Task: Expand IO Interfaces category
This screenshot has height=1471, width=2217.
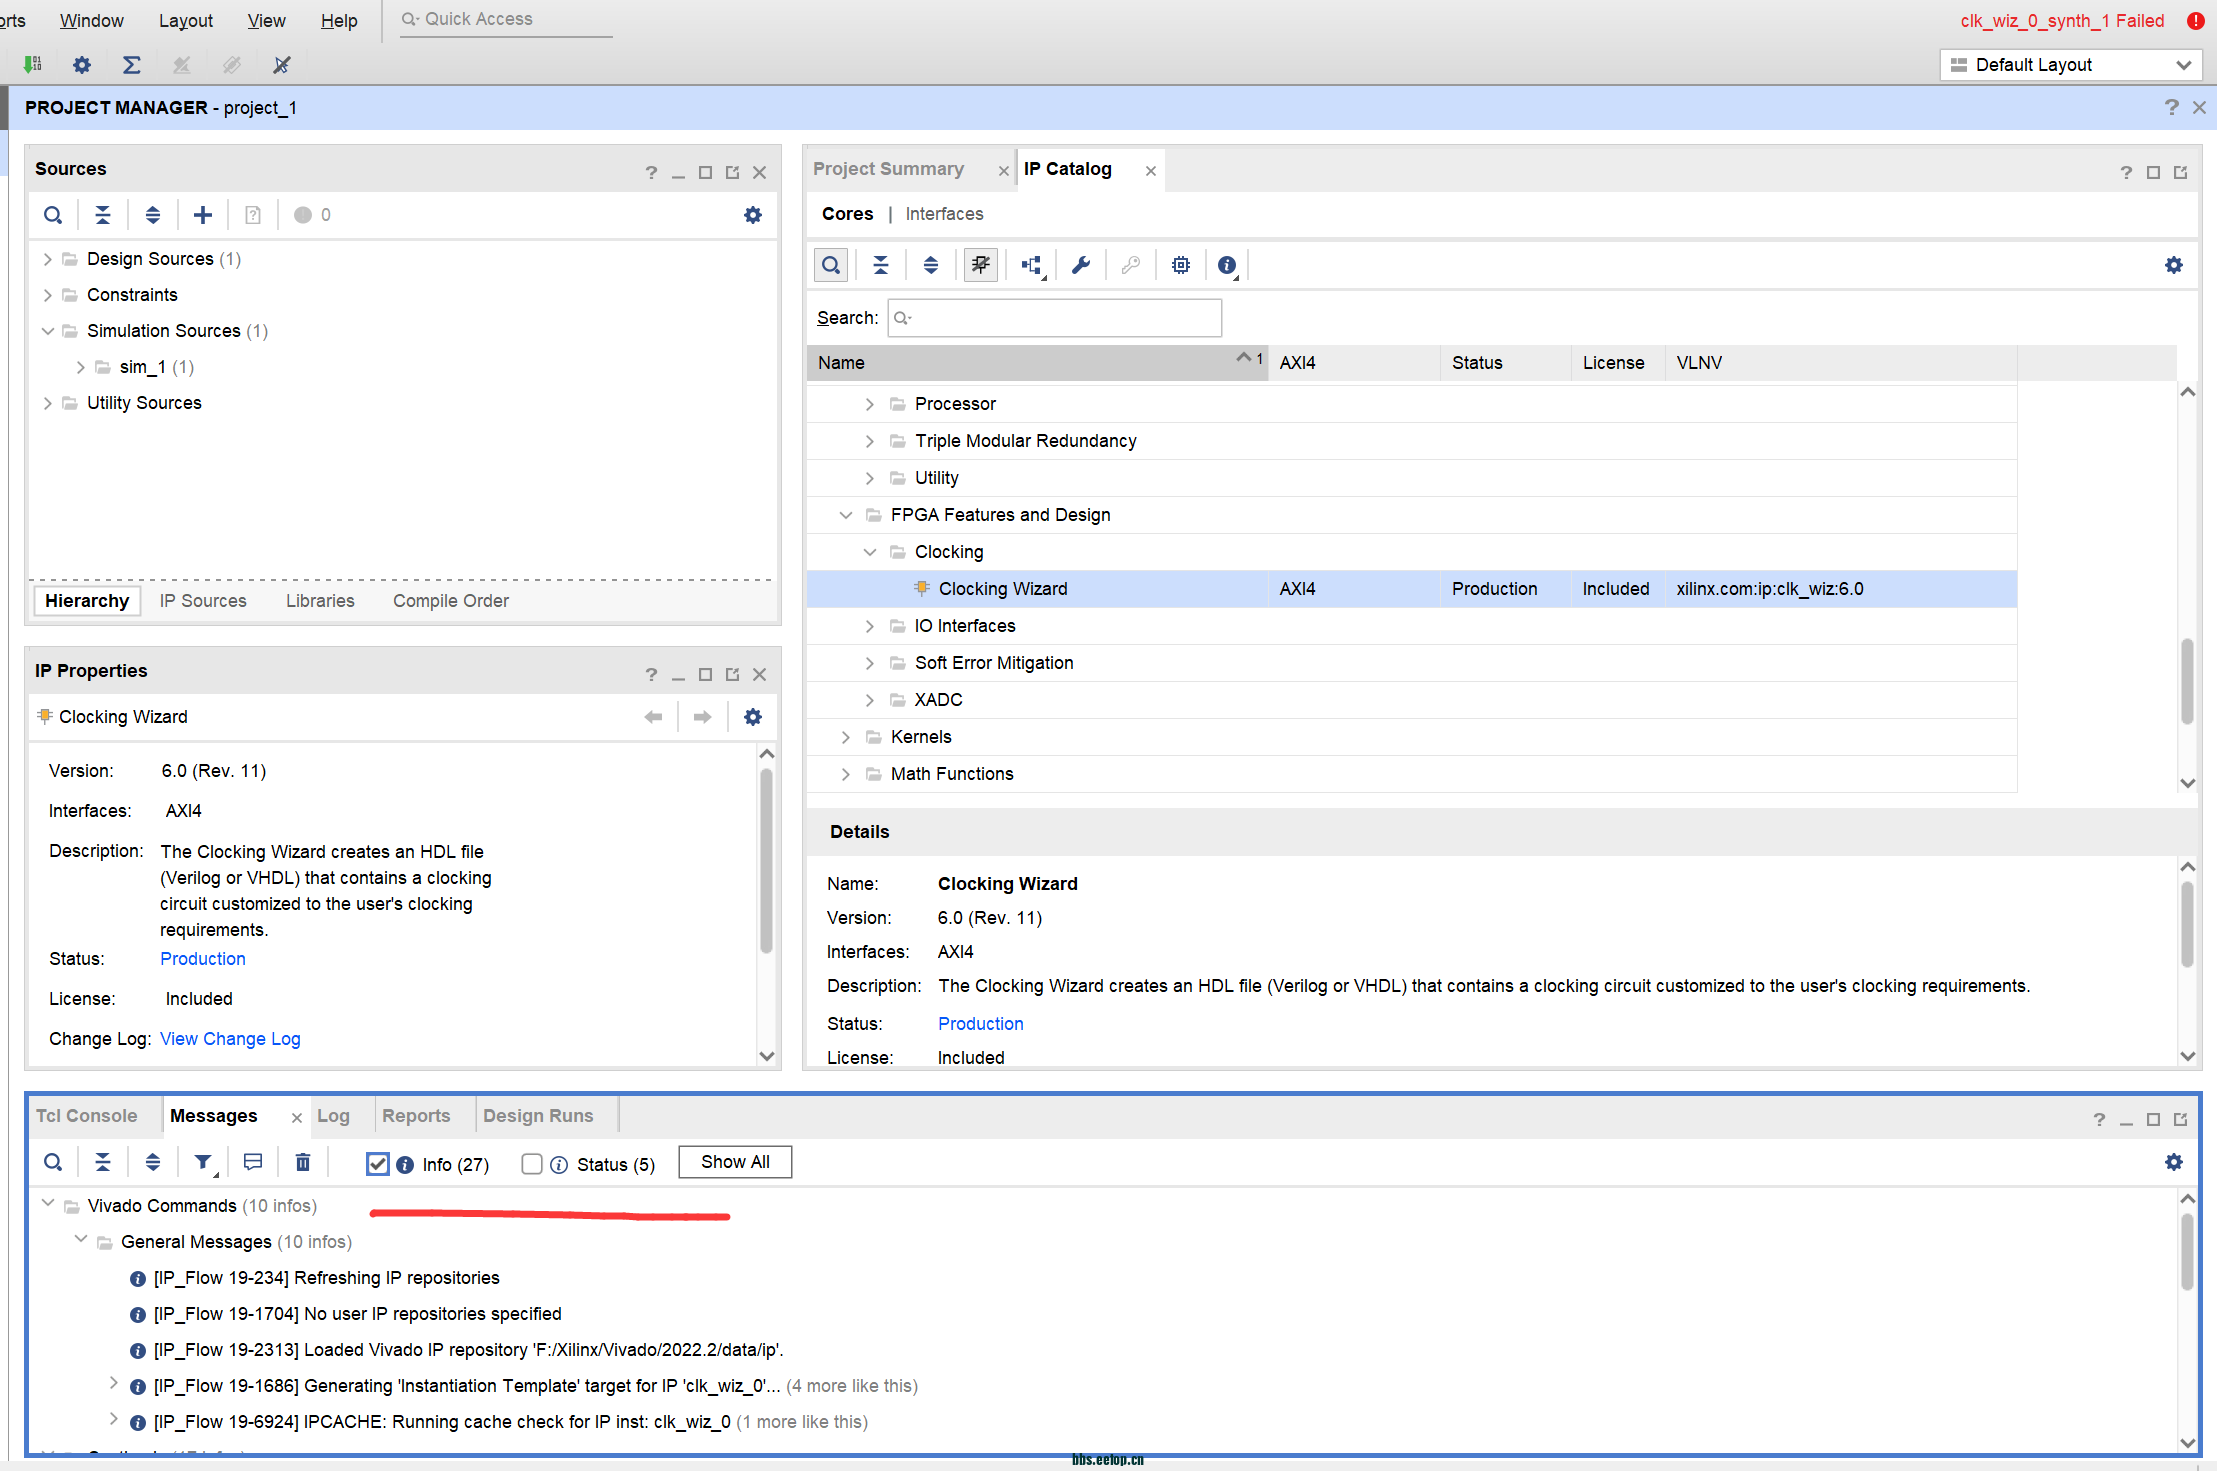Action: (x=870, y=626)
